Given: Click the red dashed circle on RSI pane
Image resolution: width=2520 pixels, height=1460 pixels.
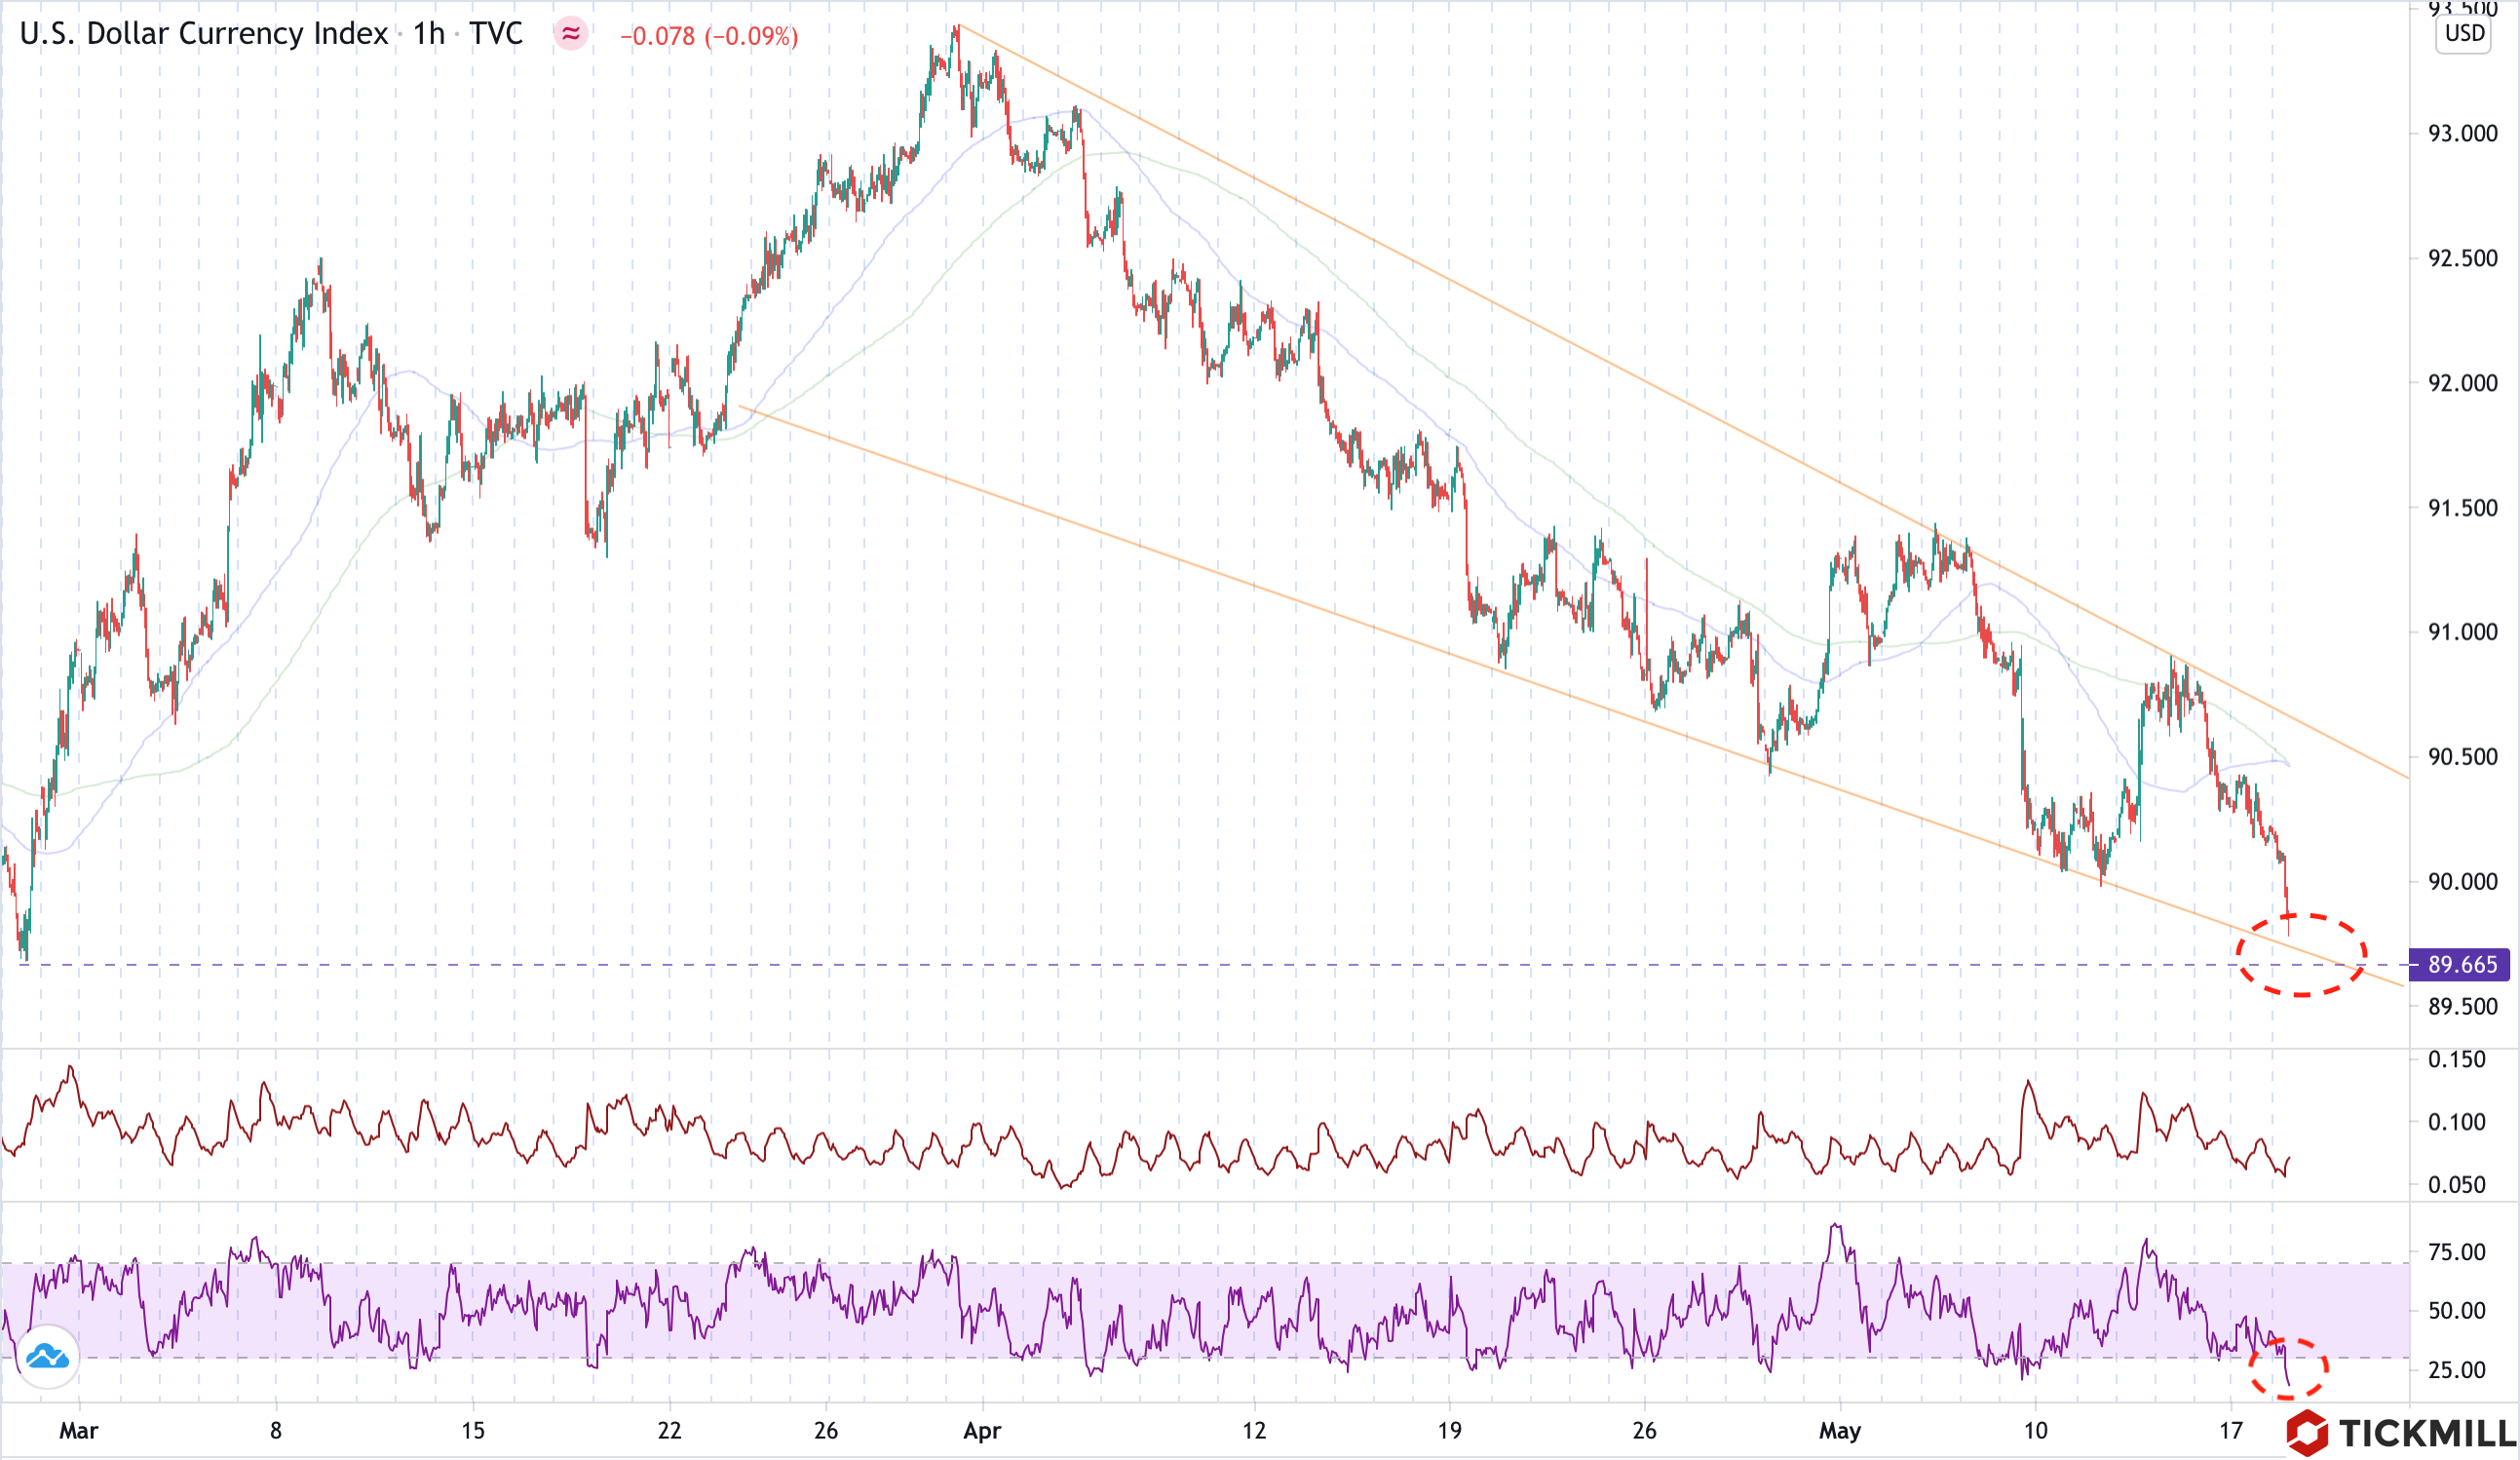Looking at the screenshot, I should pyautogui.click(x=2288, y=1368).
